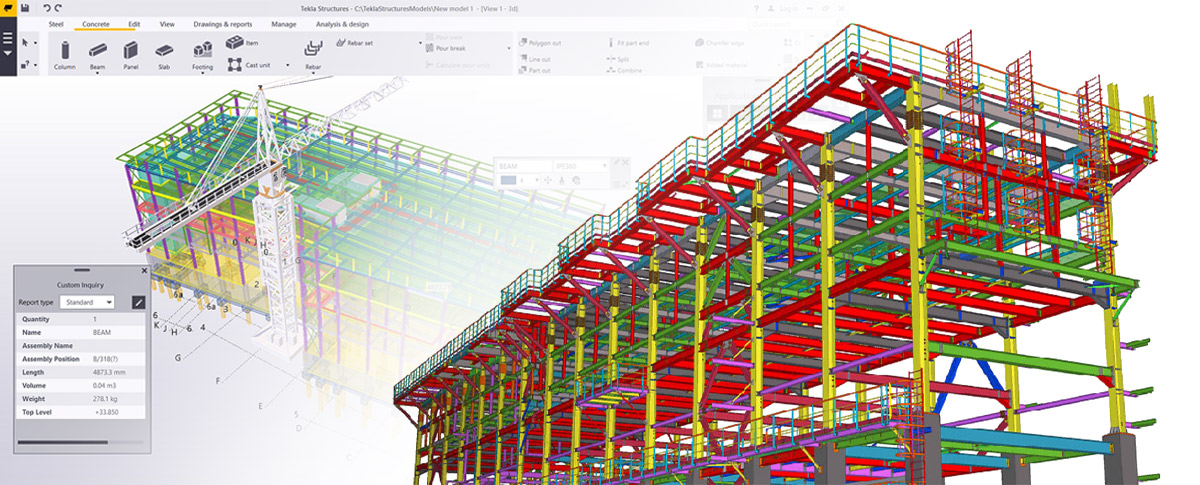Viewport: 1200px width, 485px height.
Task: Click the horizontal scrollbar in Custom Inquiry
Action: click(63, 441)
